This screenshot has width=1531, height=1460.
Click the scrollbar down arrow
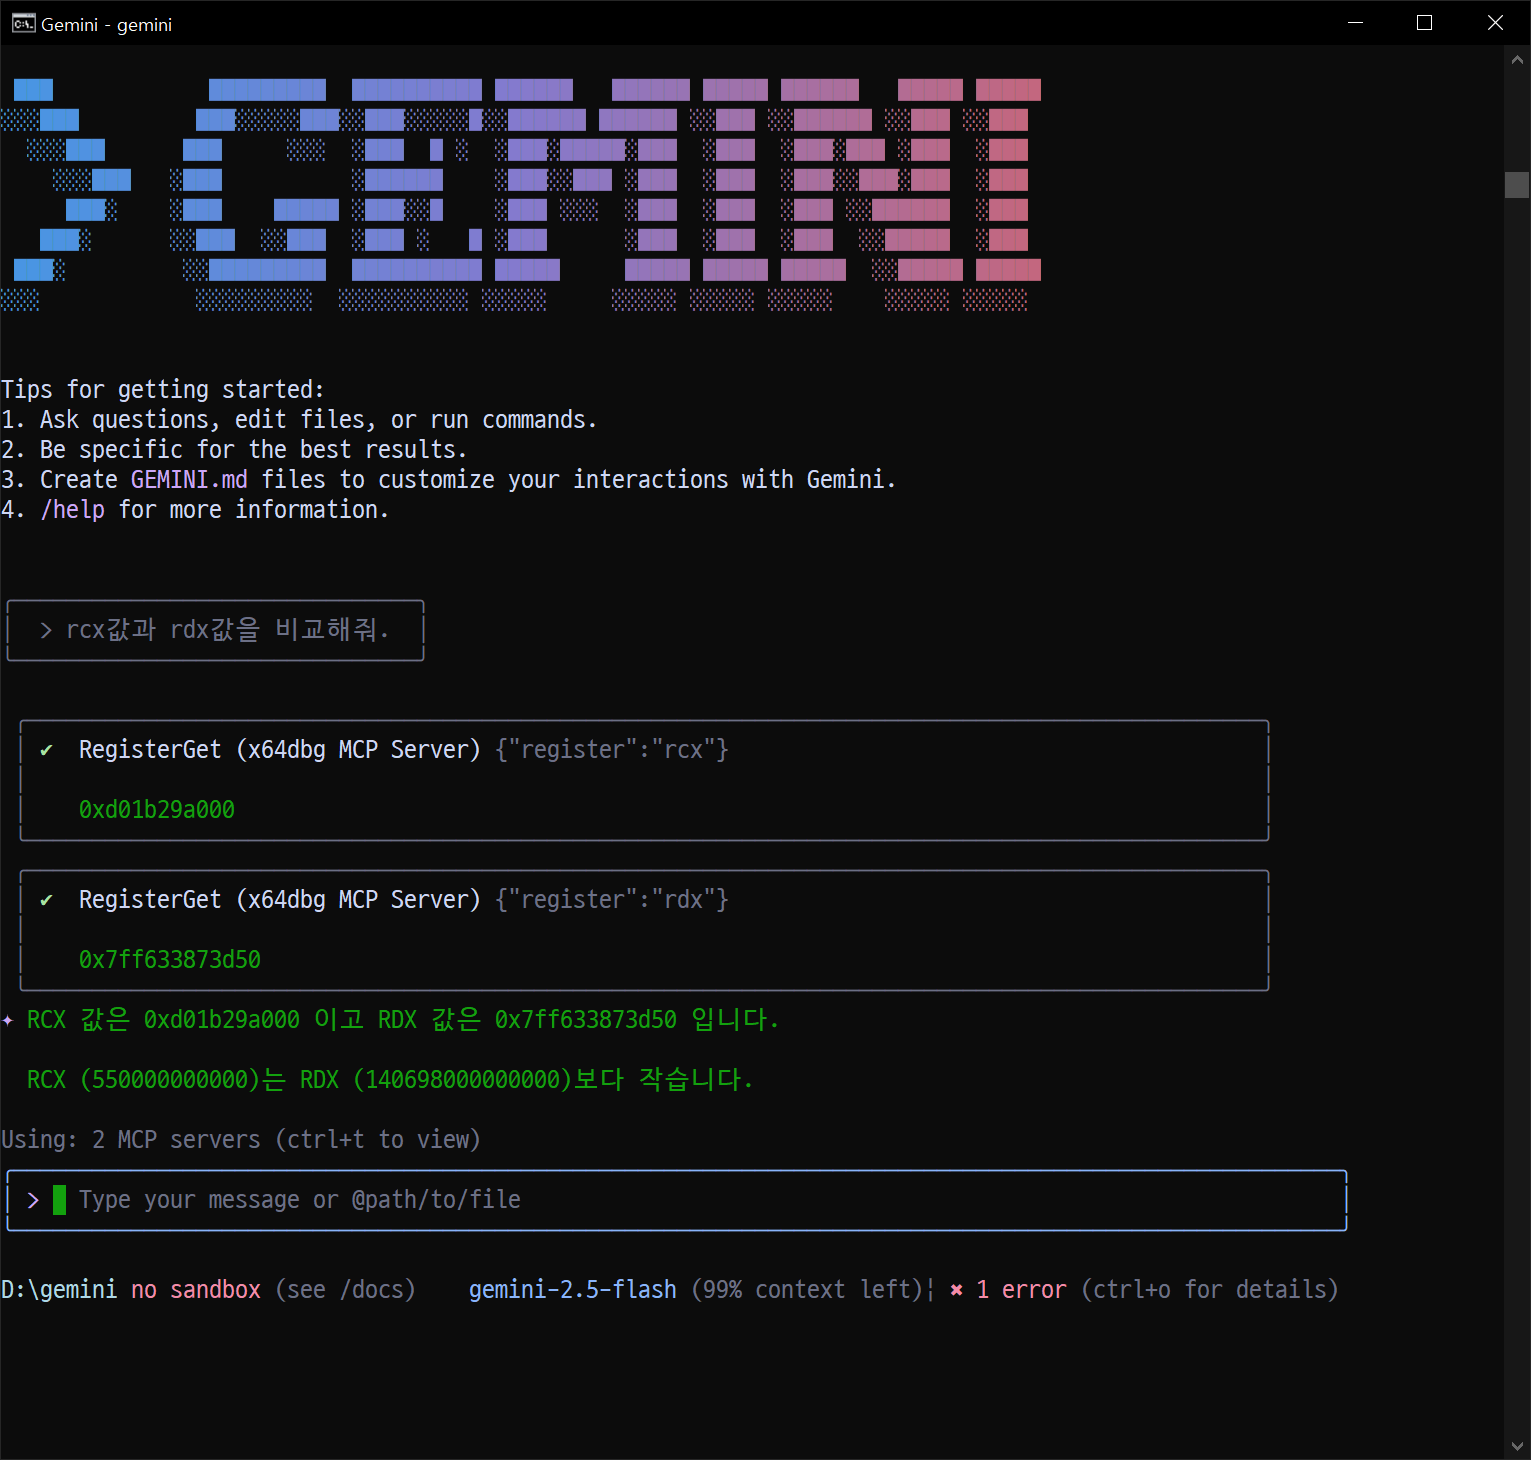[x=1517, y=1446]
